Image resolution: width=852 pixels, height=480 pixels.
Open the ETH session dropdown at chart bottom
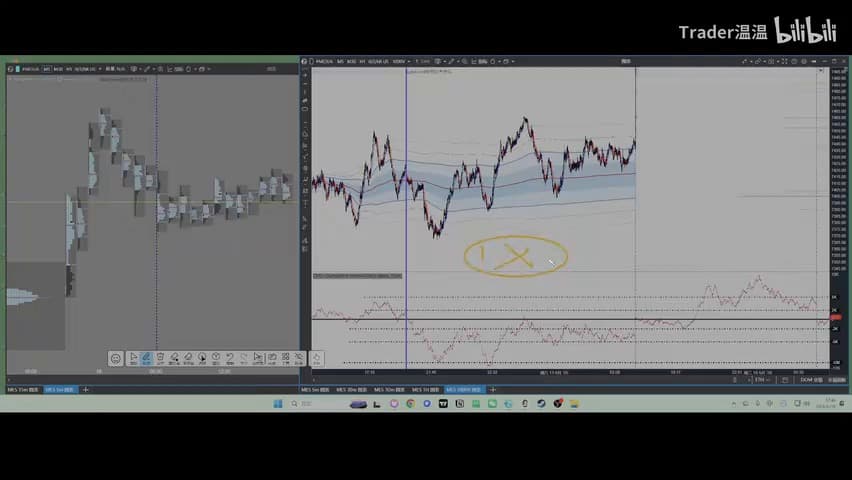[762, 380]
